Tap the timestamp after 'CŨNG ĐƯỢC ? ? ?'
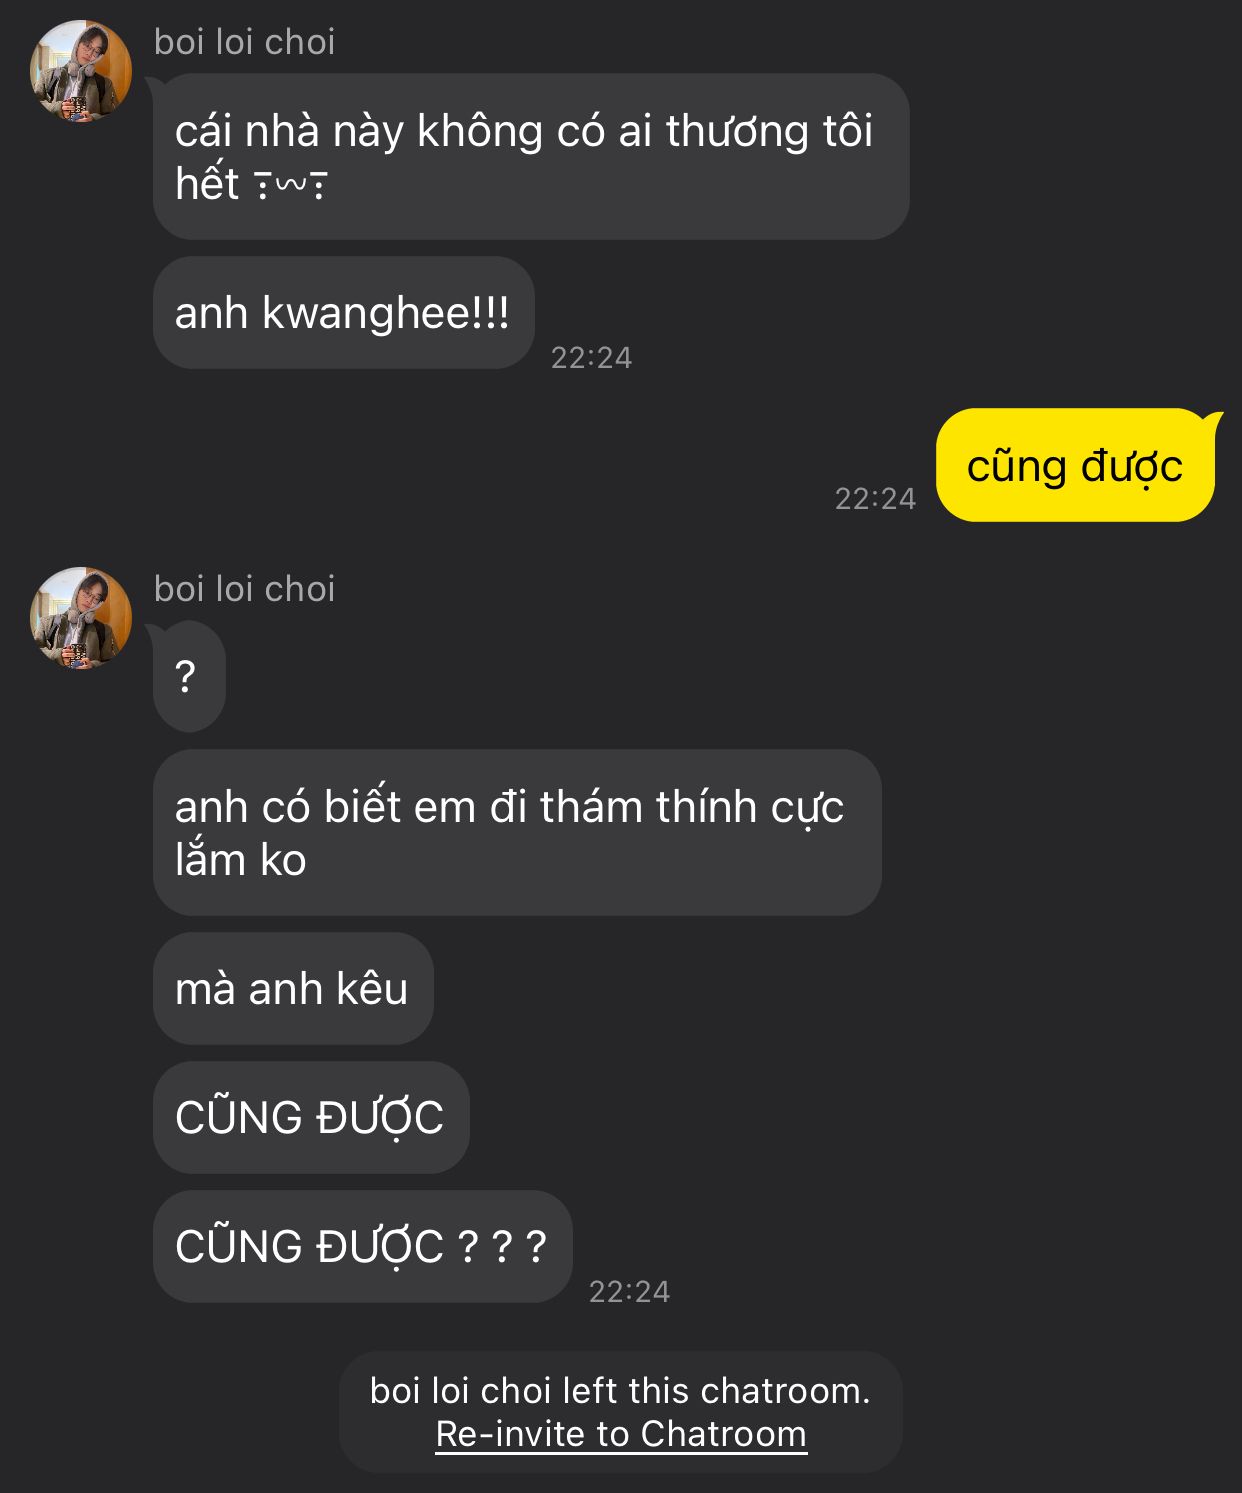The height and width of the screenshot is (1493, 1242). (630, 1292)
